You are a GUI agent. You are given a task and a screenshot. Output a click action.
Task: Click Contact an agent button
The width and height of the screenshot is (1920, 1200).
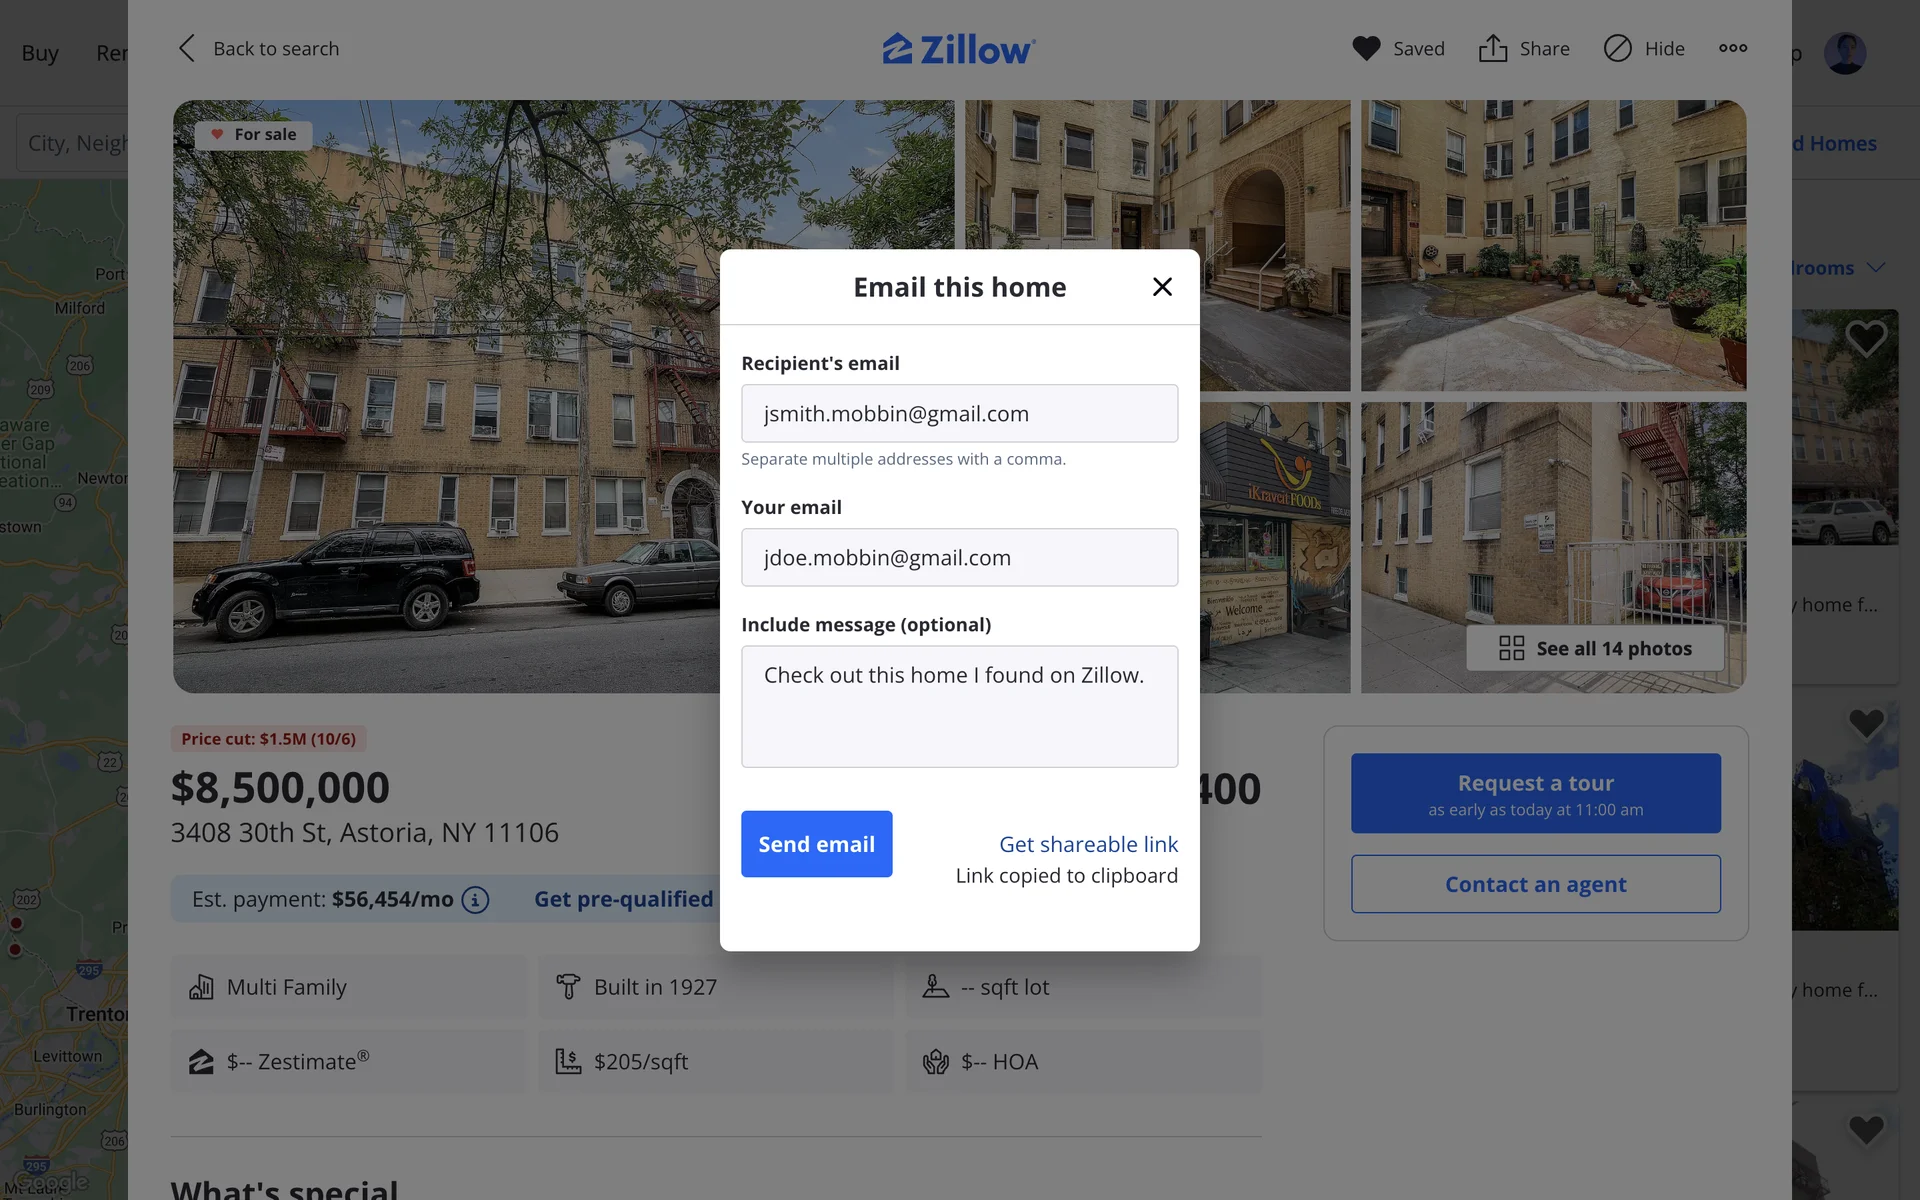click(x=1535, y=884)
